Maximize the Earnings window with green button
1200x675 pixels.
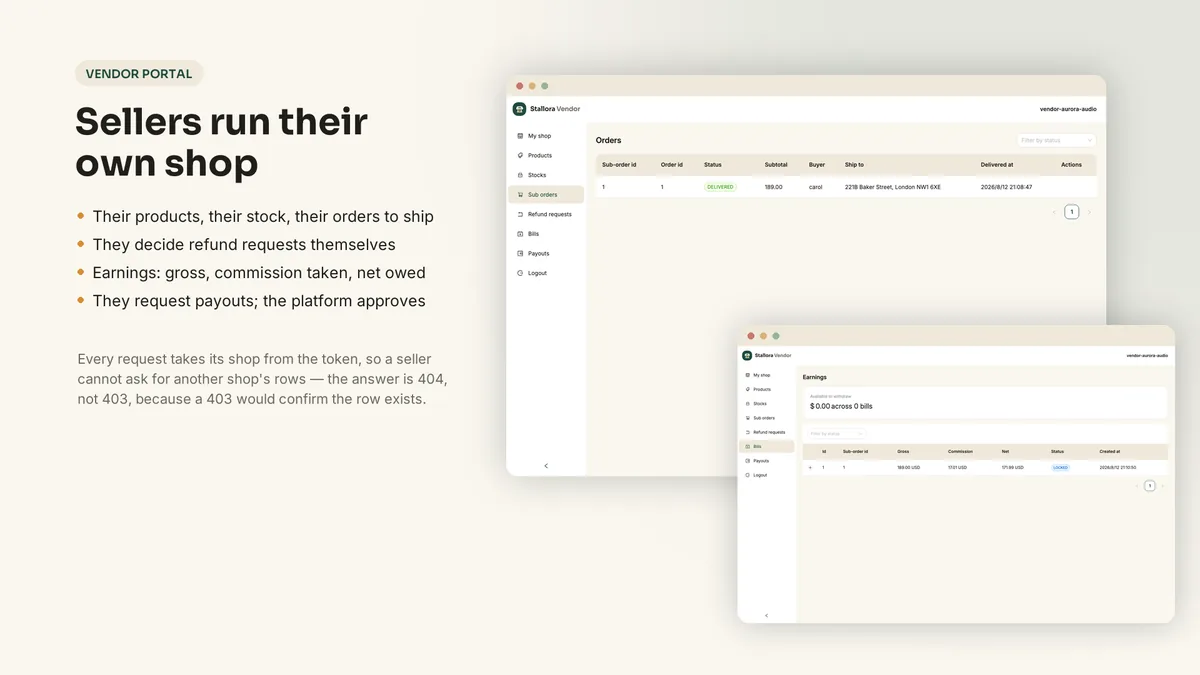click(776, 336)
